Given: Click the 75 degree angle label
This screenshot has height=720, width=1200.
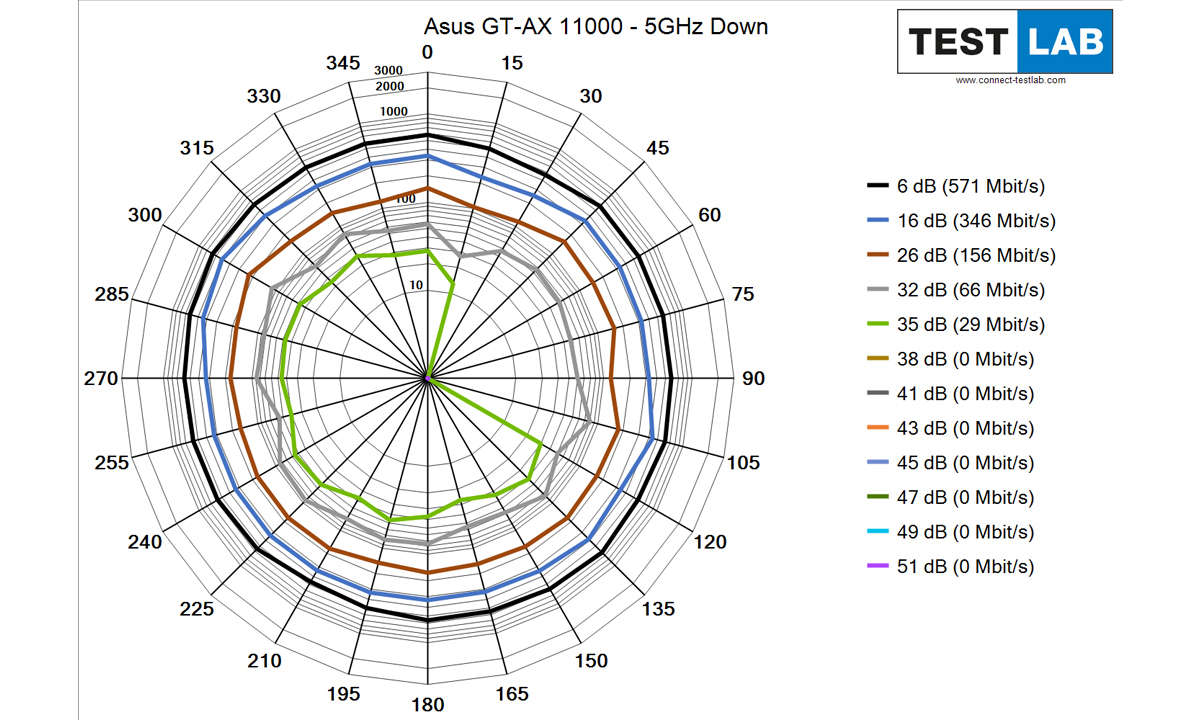Looking at the screenshot, I should point(743,294).
